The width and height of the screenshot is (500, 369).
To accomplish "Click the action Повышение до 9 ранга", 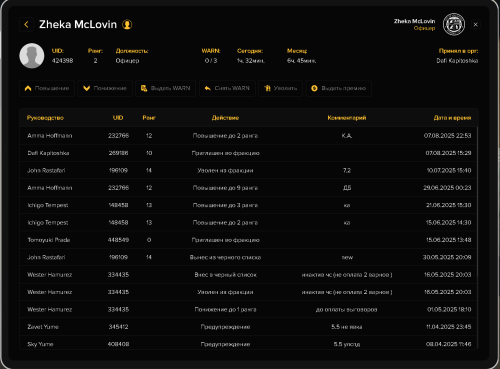I will click(x=225, y=188).
